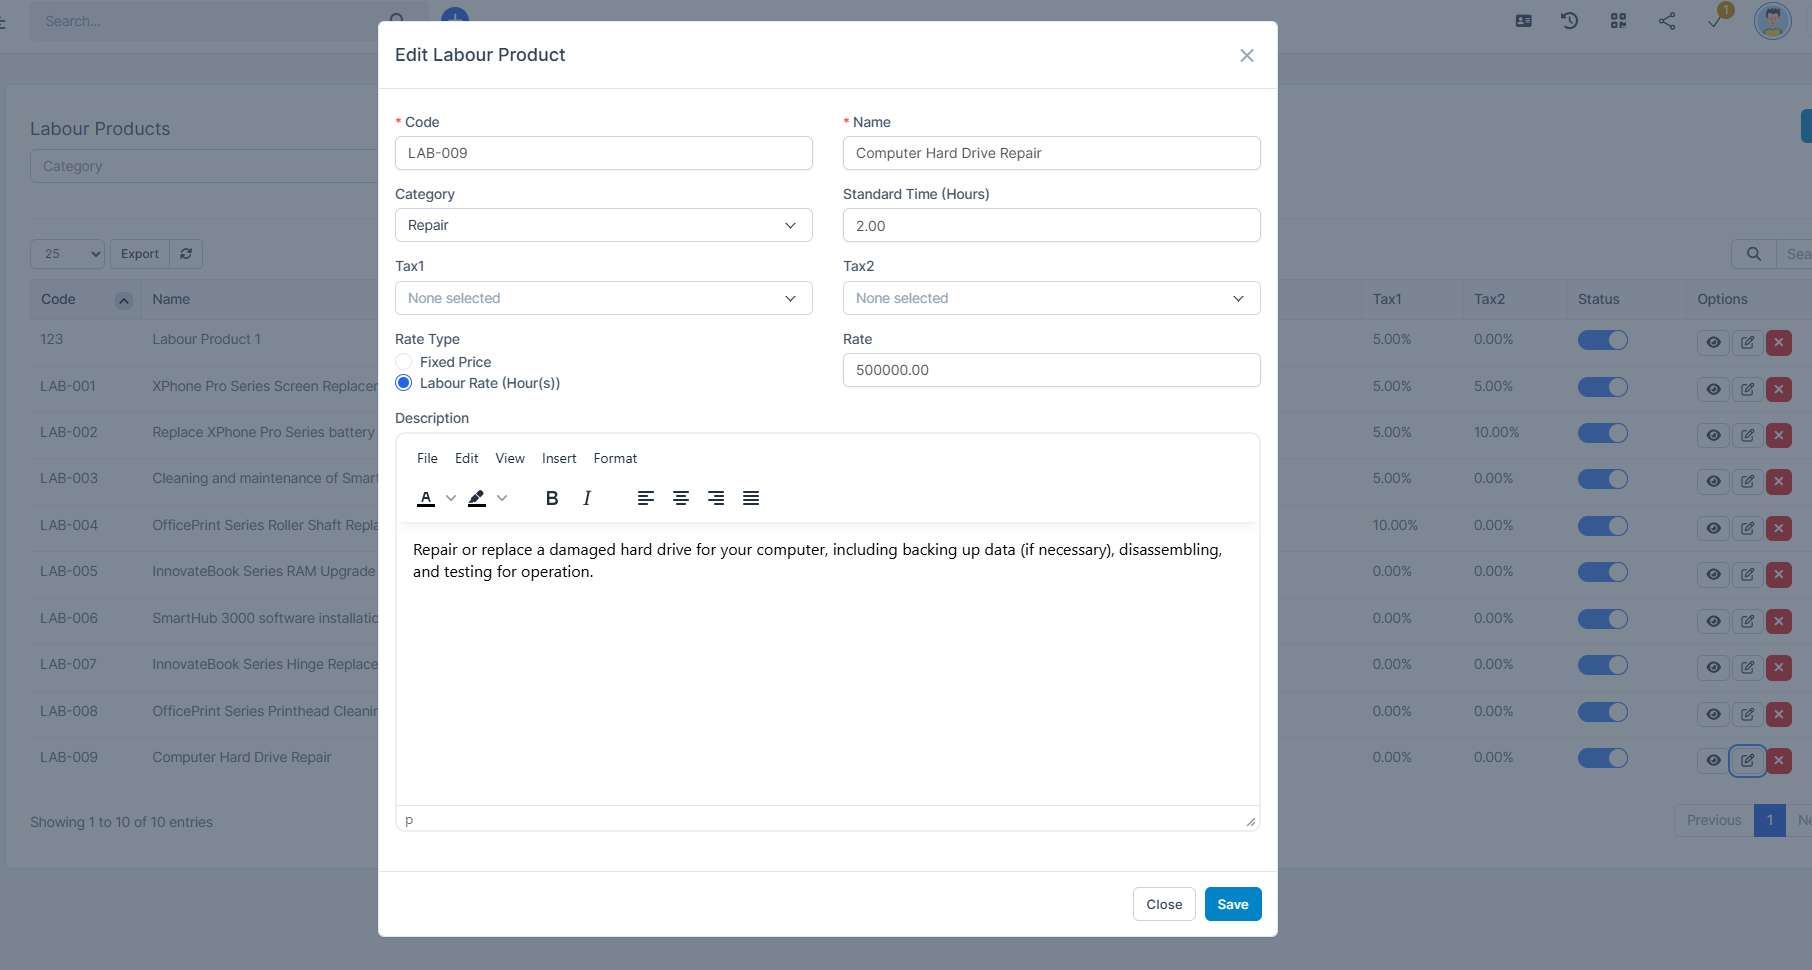Click the Italic formatting icon

point(587,498)
